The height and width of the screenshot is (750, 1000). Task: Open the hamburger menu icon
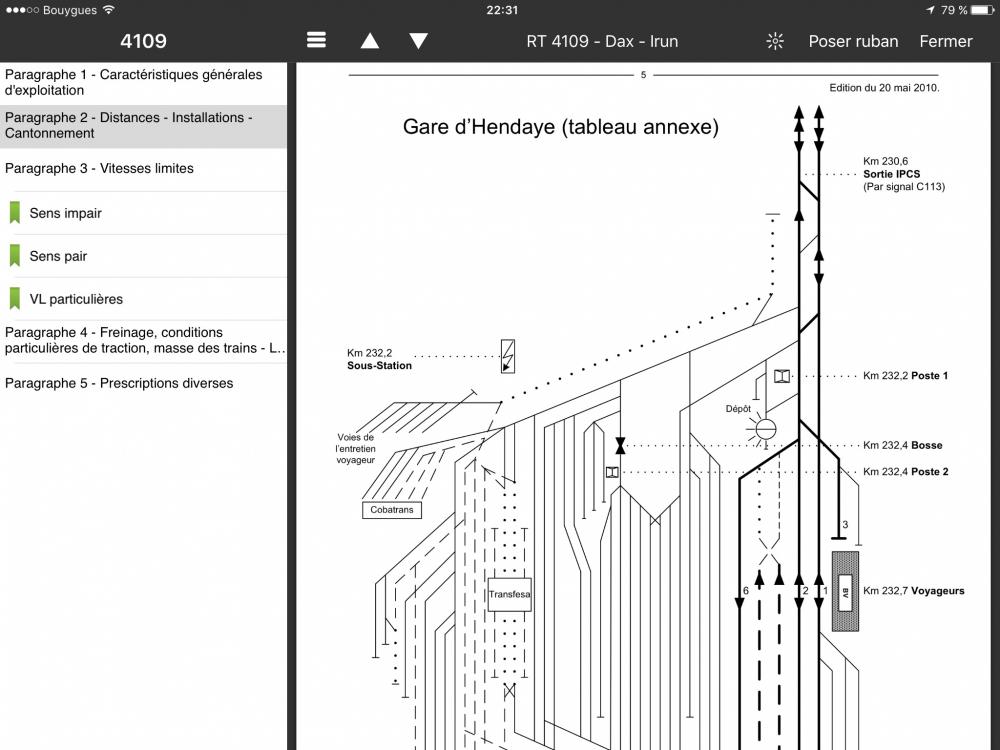click(317, 41)
